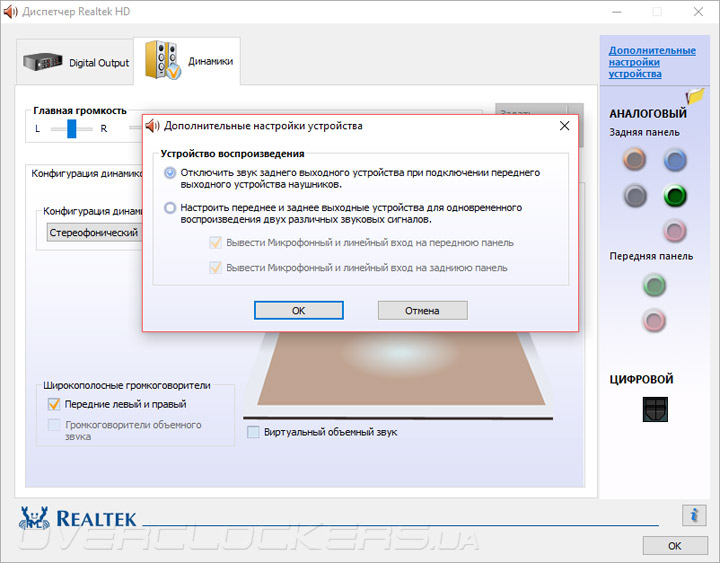Open the Стереофонический speaker configuration dropdown
The width and height of the screenshot is (720, 563).
click(x=94, y=232)
